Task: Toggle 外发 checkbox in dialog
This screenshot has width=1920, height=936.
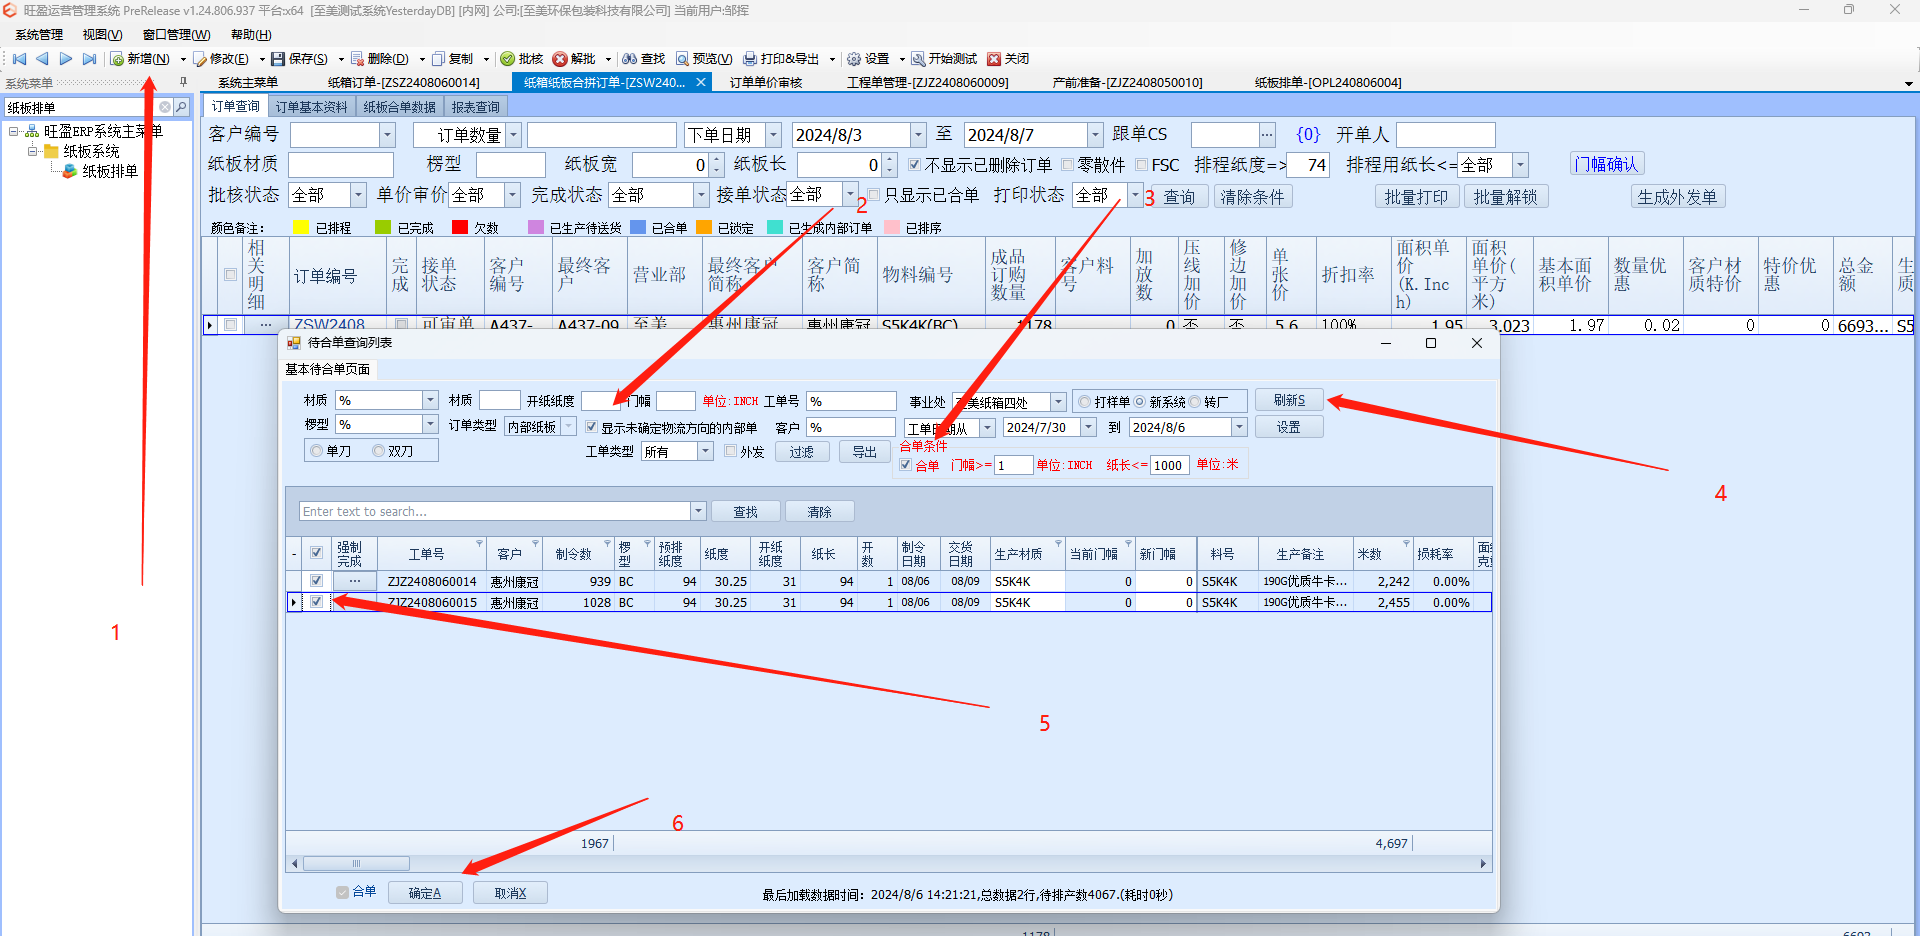Action: coord(731,451)
